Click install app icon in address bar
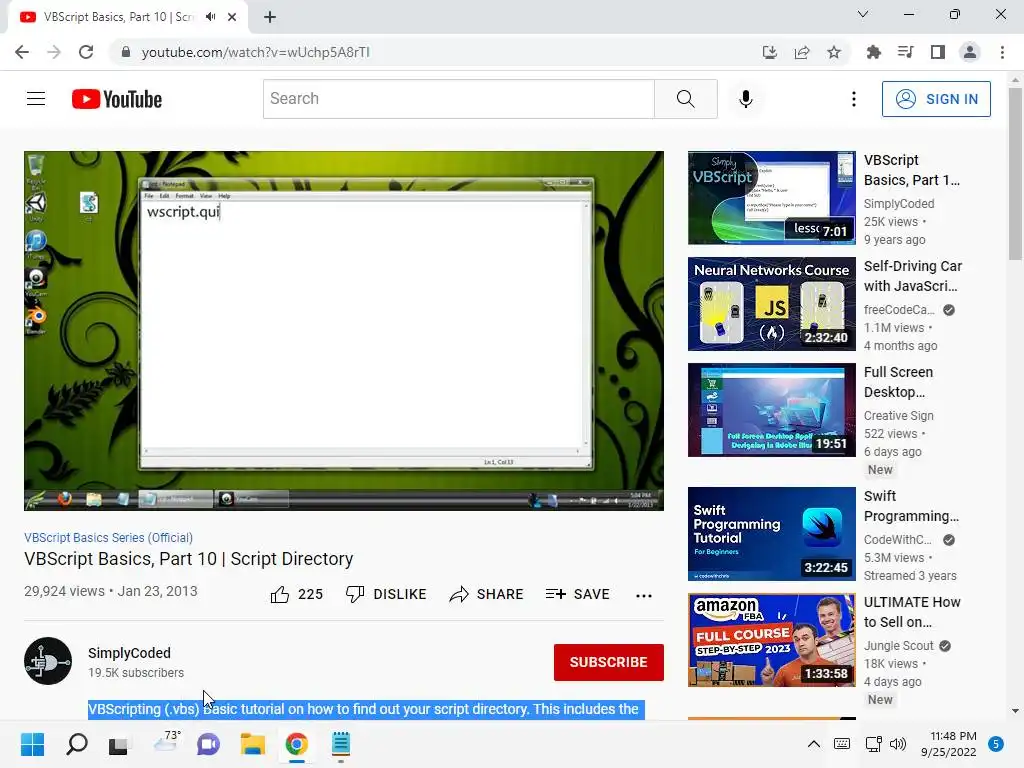The height and width of the screenshot is (768, 1024). (770, 52)
